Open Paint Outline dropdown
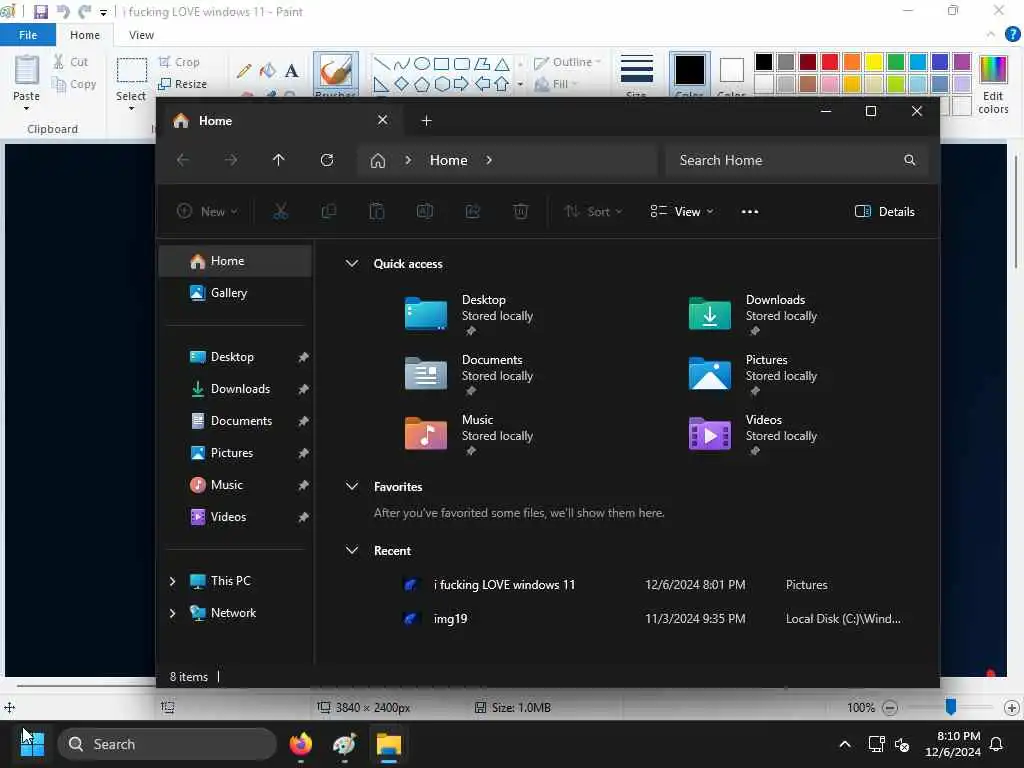 point(567,62)
